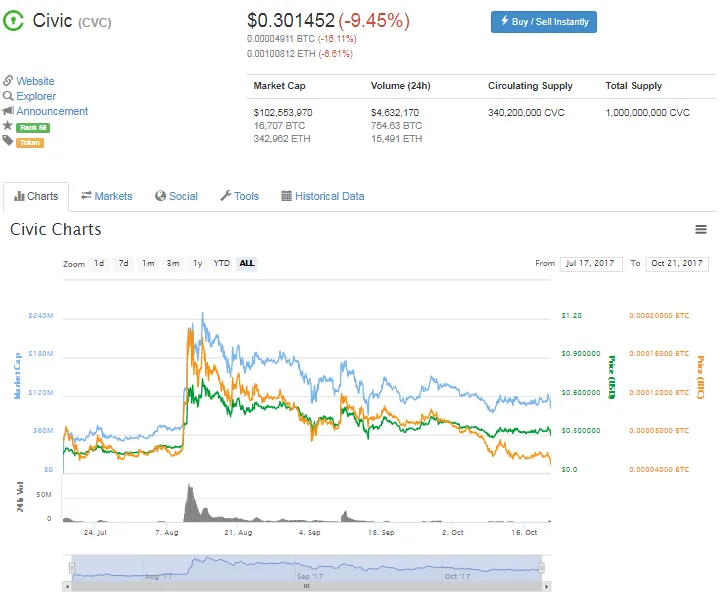725x597 pixels.
Task: Click the $0.301452 price value
Action: pos(290,21)
